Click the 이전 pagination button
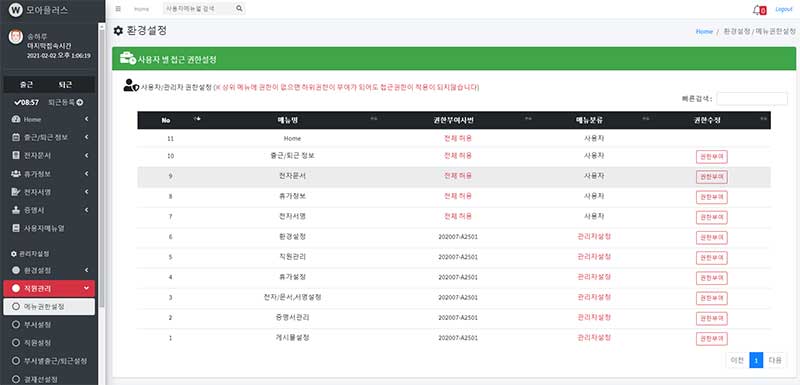 [x=737, y=360]
